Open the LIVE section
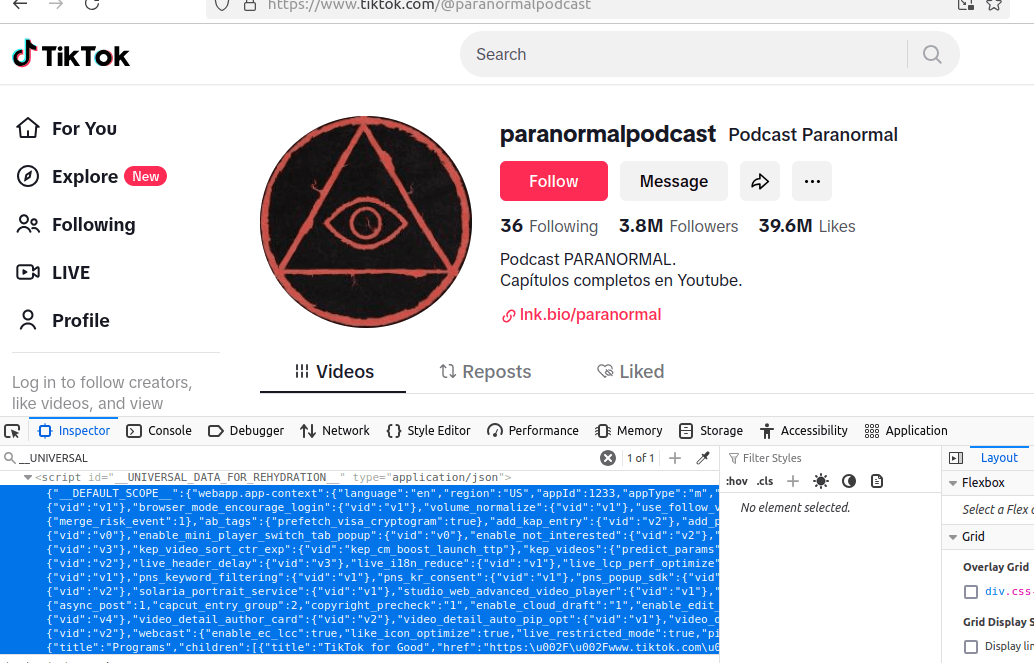 coord(53,272)
